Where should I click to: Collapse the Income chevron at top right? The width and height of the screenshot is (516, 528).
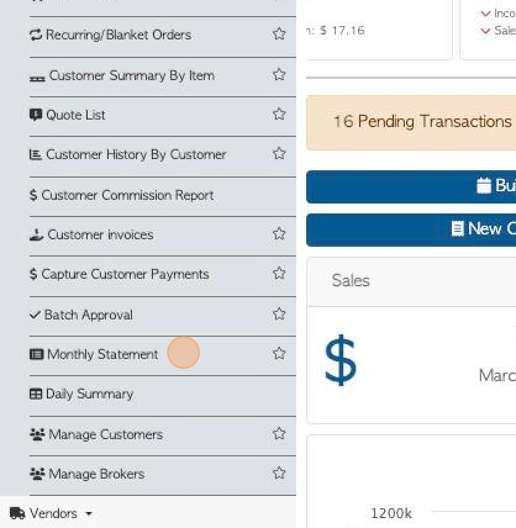pyautogui.click(x=485, y=13)
